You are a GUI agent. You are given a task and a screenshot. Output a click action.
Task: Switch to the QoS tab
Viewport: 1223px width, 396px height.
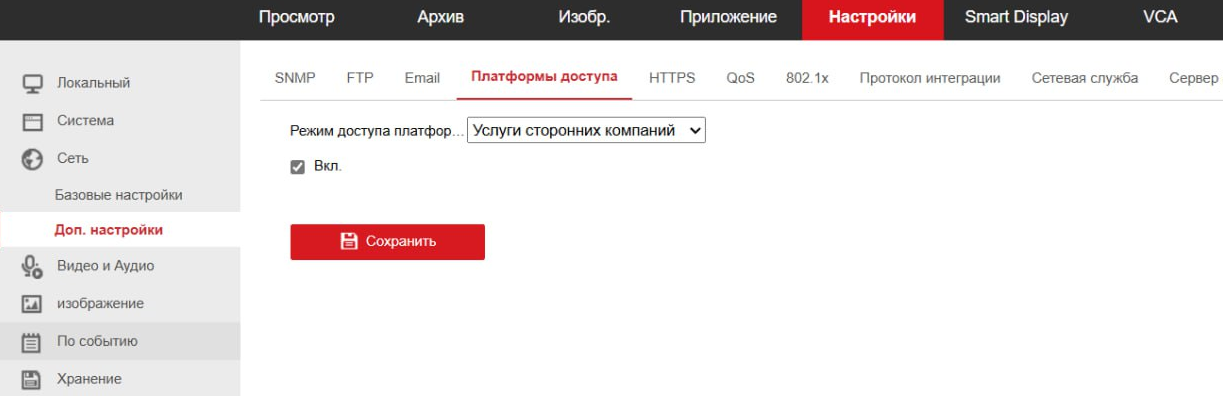740,79
